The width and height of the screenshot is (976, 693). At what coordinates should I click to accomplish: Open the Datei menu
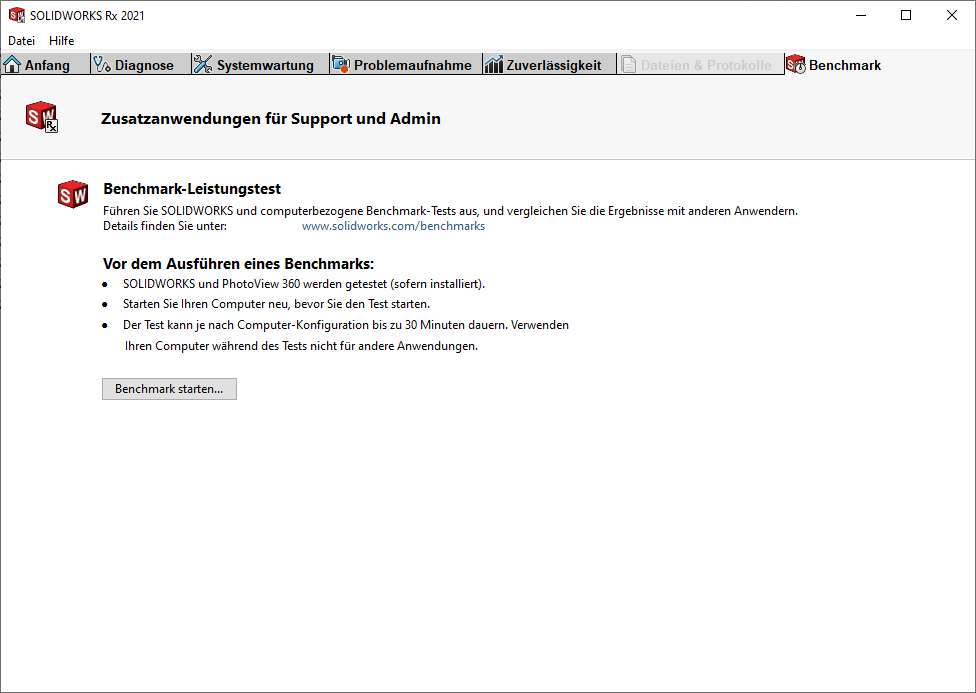click(21, 41)
